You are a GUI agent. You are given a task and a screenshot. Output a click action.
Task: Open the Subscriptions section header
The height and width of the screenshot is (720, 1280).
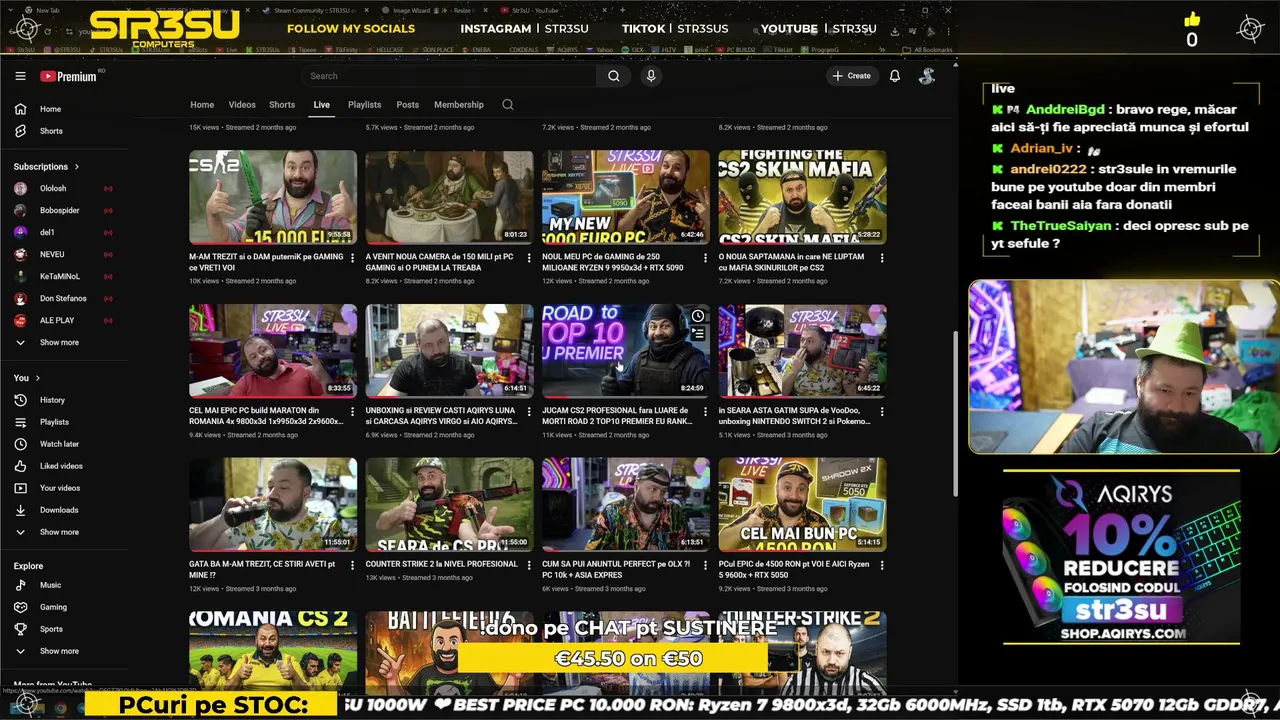[x=46, y=167]
